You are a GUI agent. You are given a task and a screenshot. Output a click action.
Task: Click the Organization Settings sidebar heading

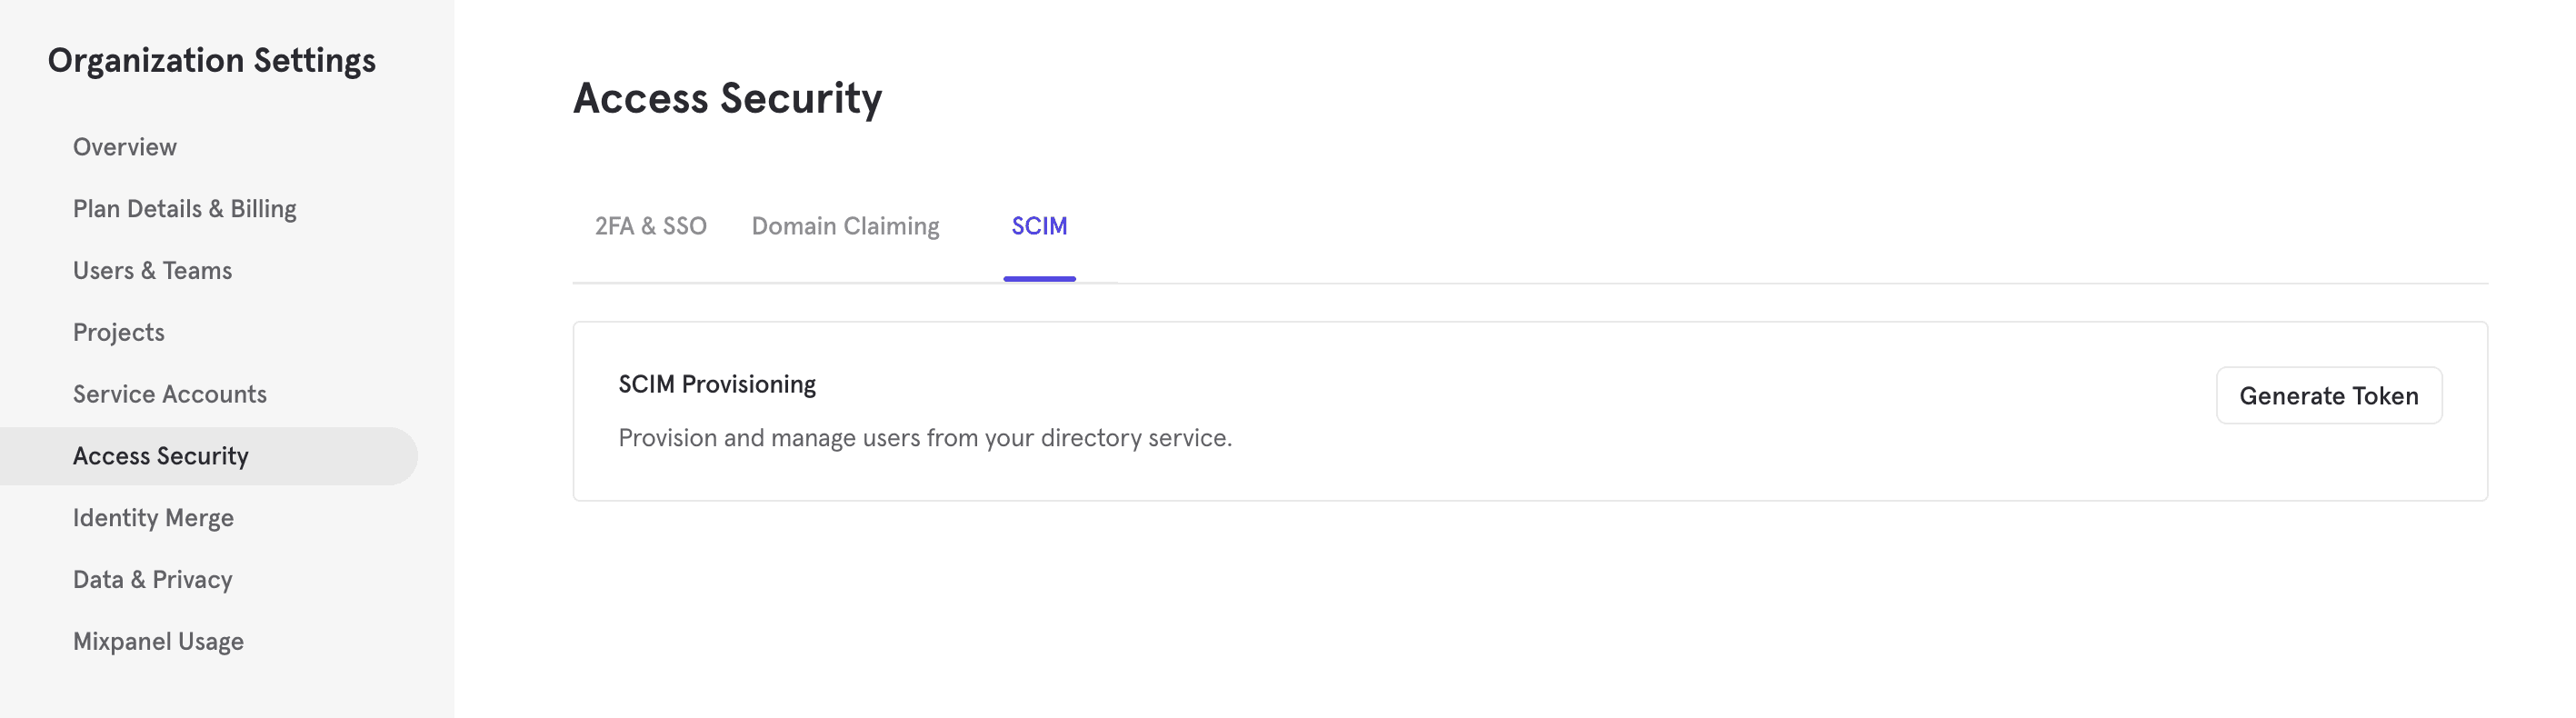[x=212, y=61]
